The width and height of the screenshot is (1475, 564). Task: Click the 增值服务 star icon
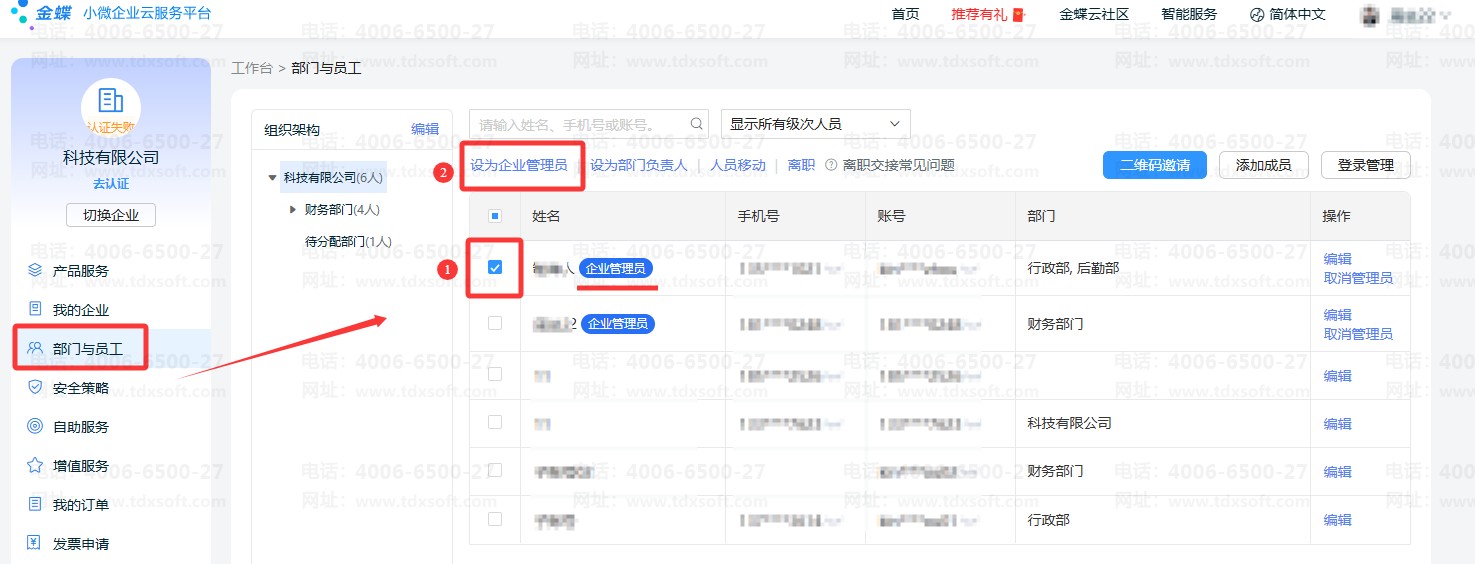35,465
